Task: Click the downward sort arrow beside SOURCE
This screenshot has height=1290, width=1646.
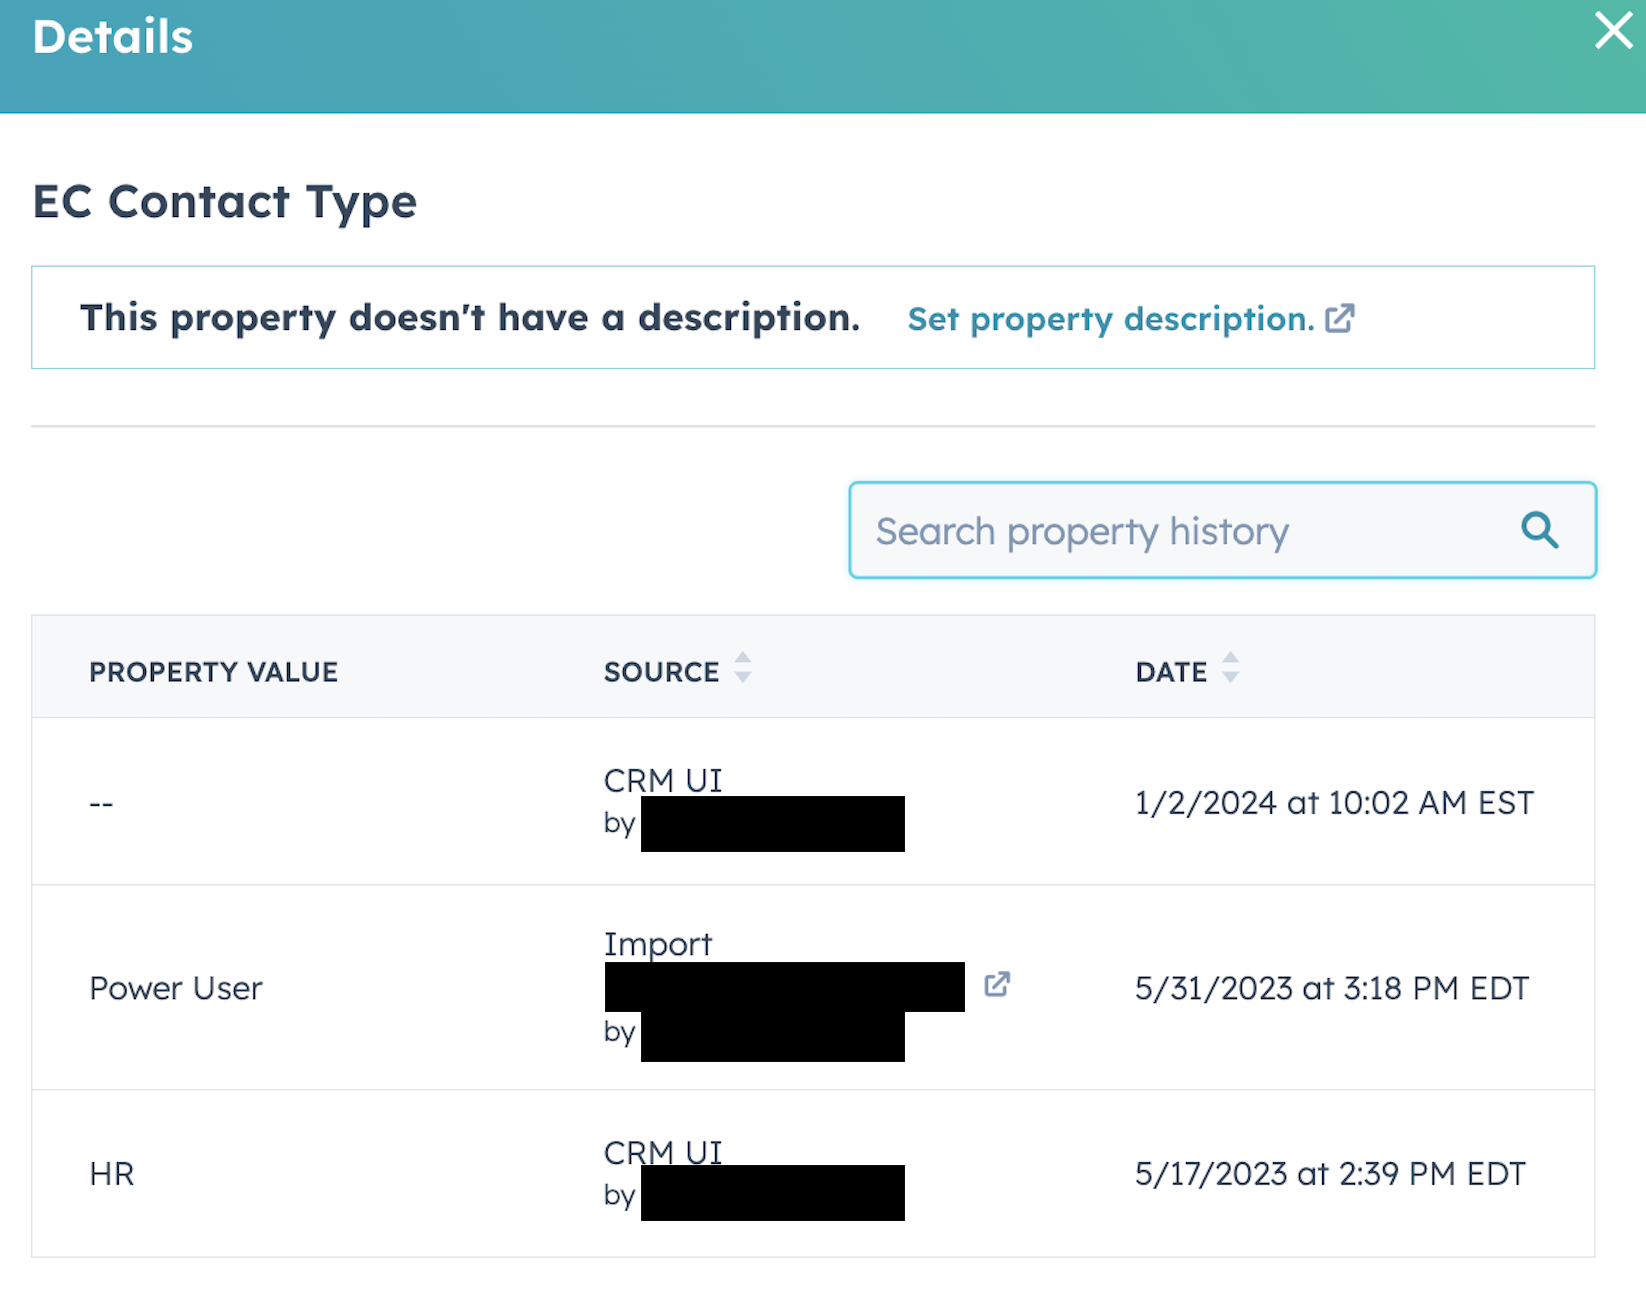Action: click(x=742, y=679)
